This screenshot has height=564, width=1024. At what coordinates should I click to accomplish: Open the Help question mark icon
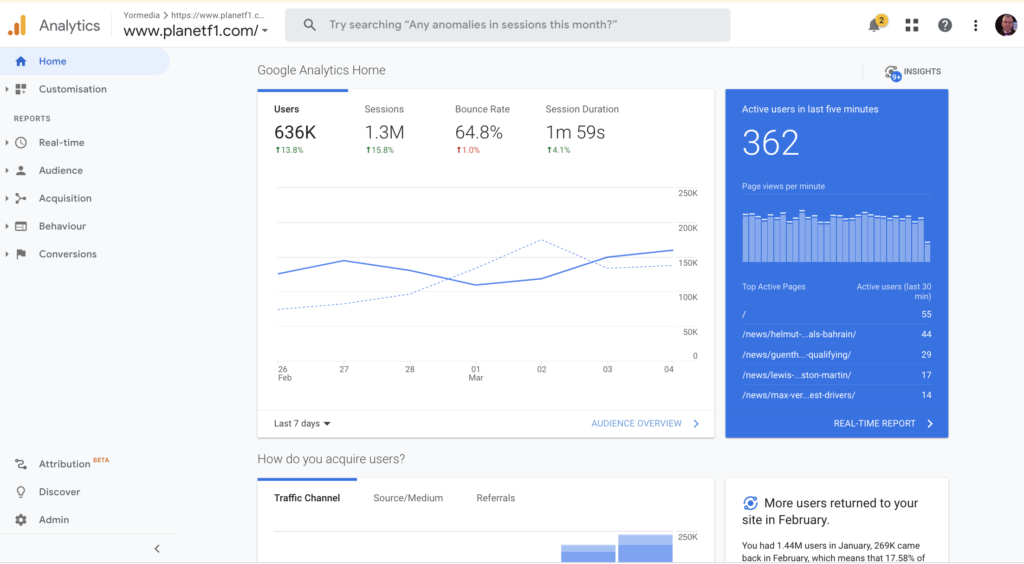[x=944, y=25]
